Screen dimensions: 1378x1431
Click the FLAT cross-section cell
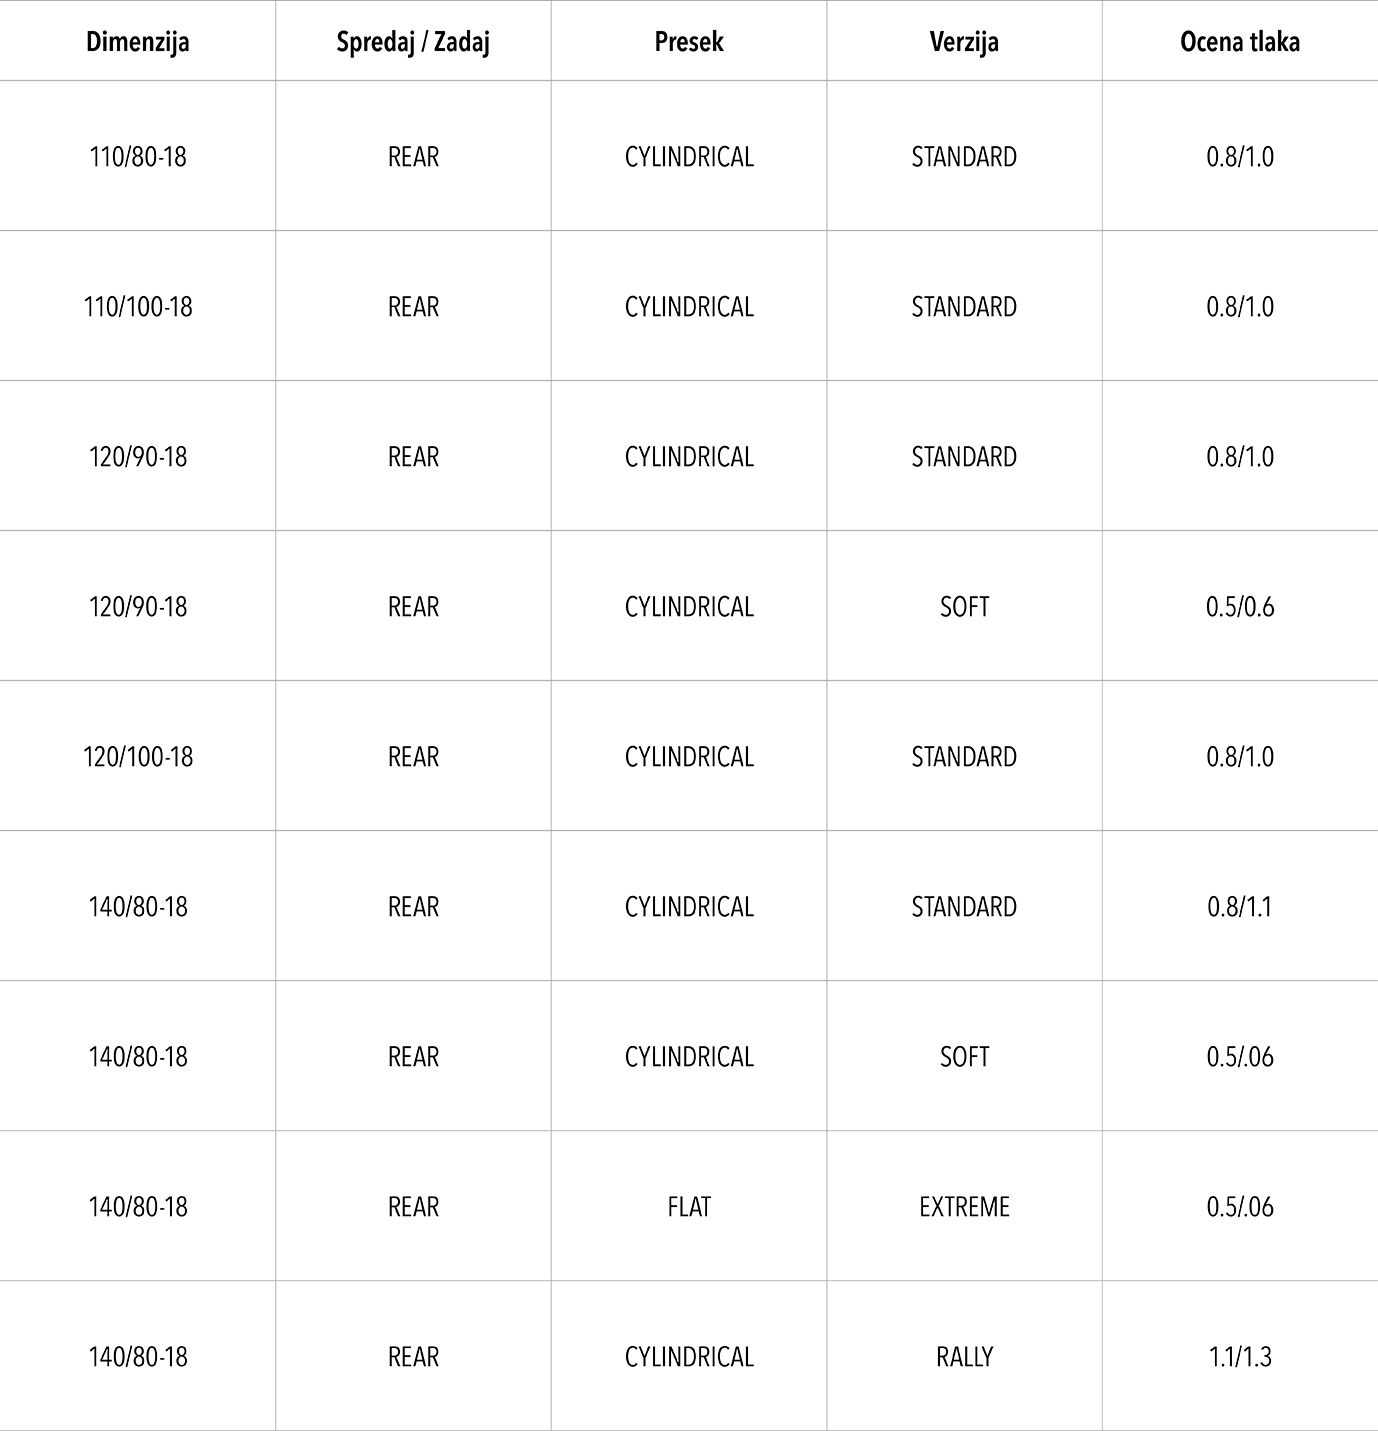[x=689, y=1207]
